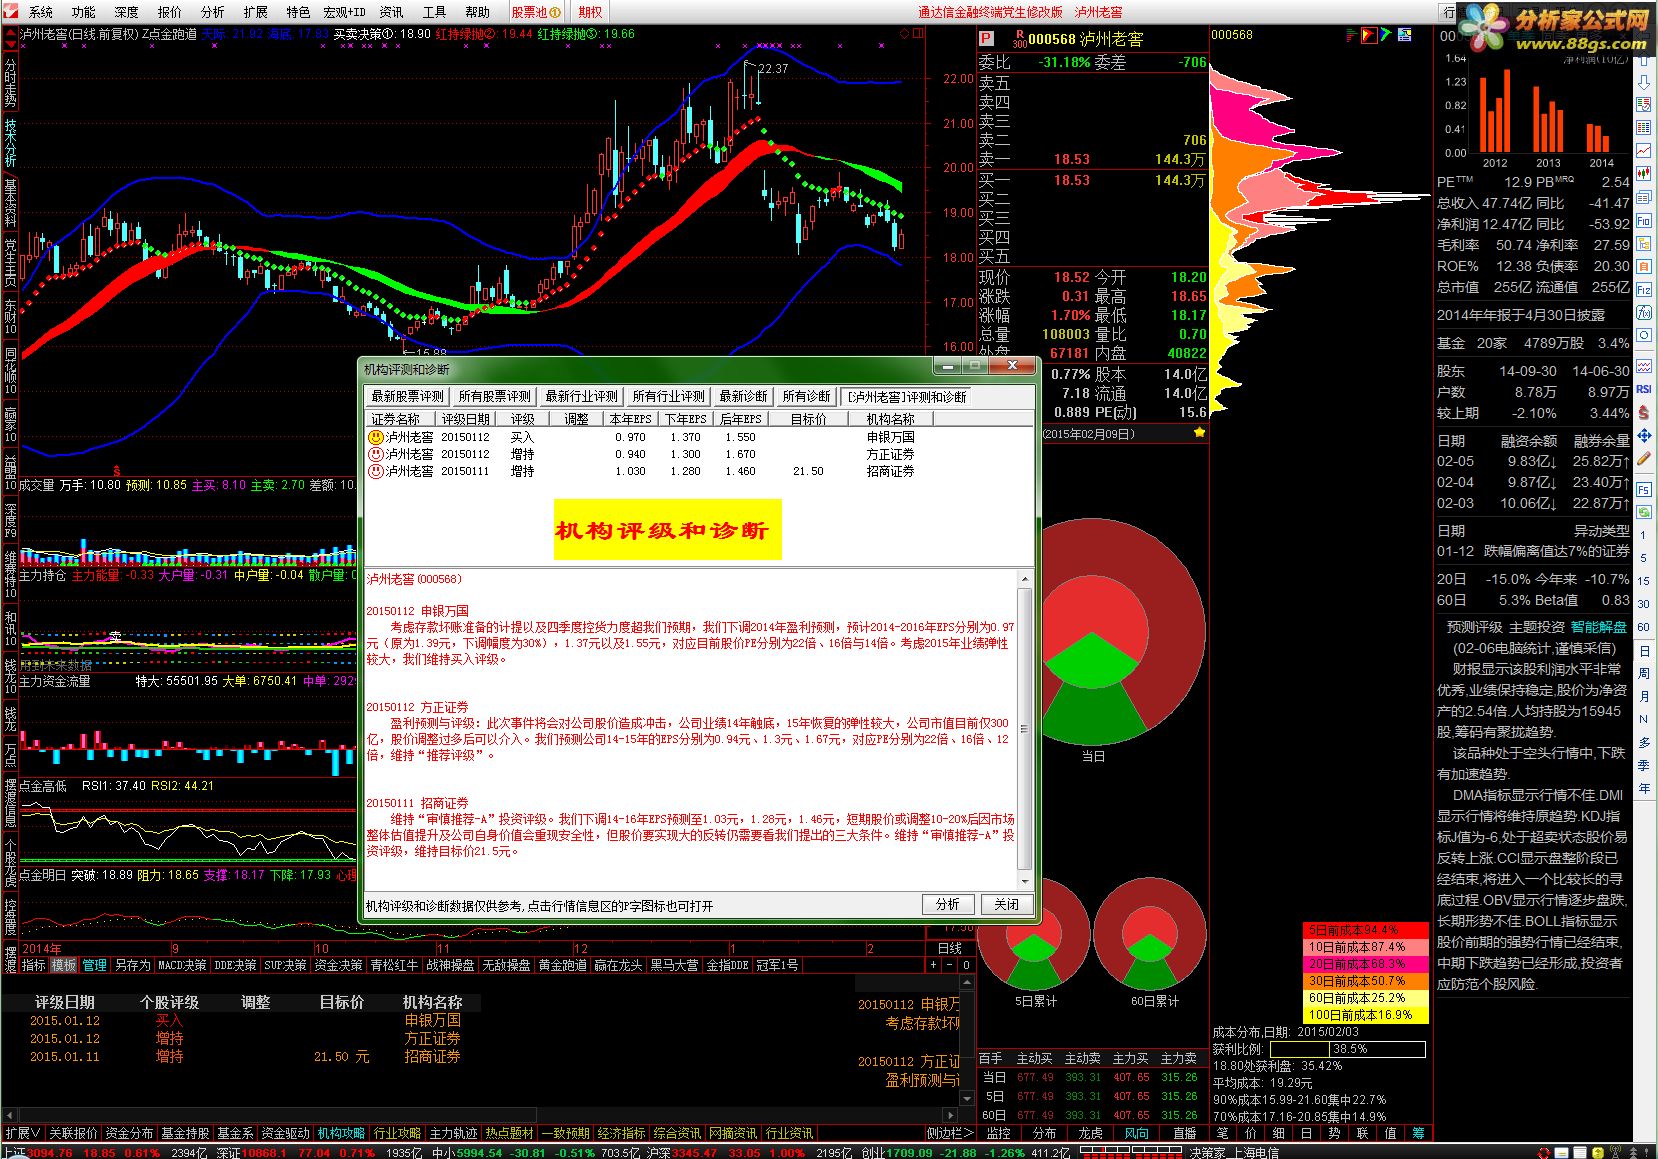Click bottom info panel scroll-down arrow

coord(966,1097)
